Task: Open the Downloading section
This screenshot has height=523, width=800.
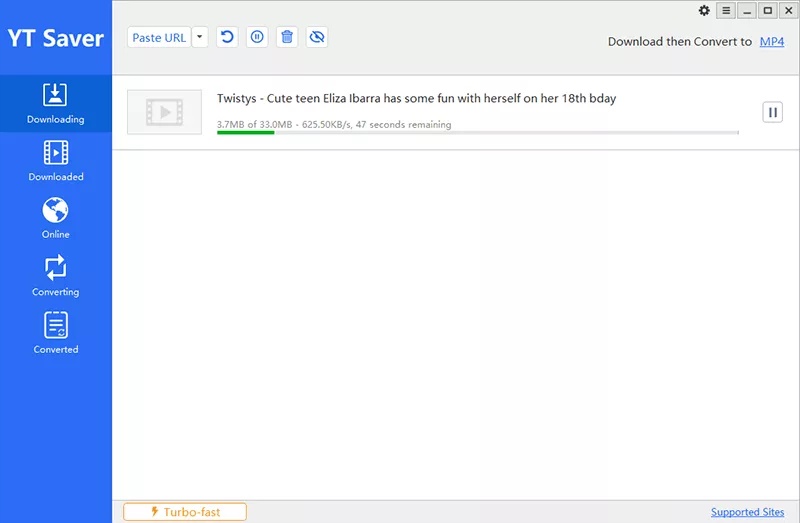Action: pyautogui.click(x=56, y=104)
